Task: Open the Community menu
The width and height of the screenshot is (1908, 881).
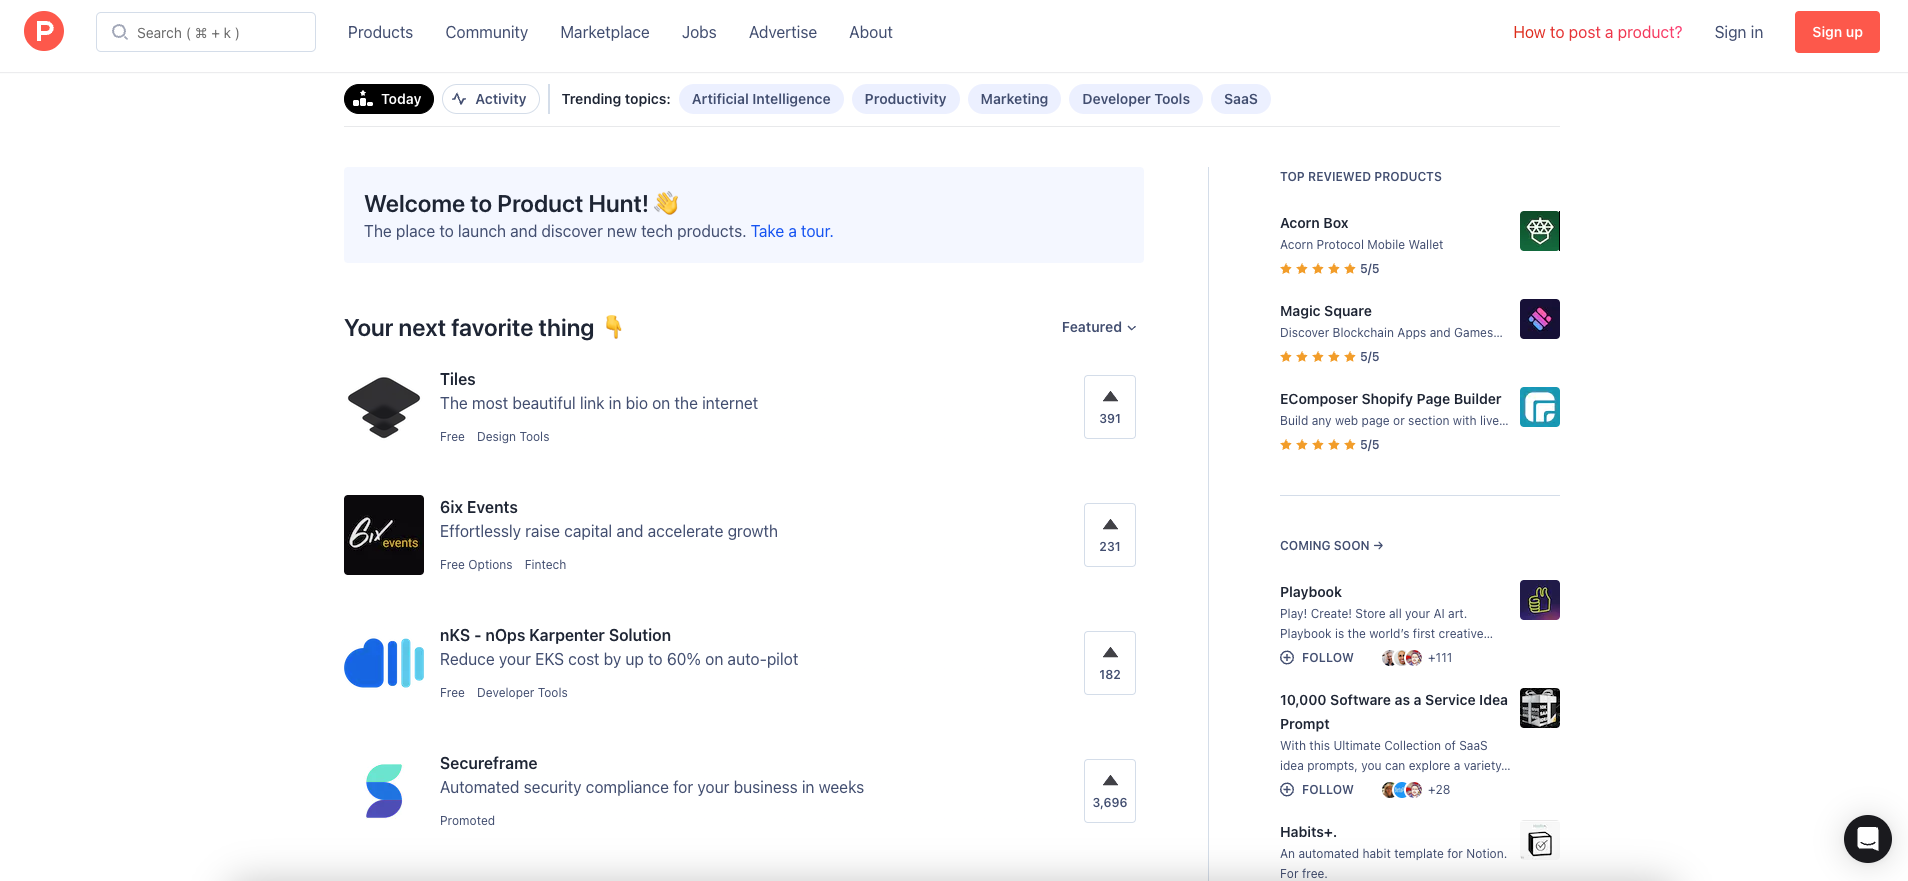Action: click(x=487, y=32)
